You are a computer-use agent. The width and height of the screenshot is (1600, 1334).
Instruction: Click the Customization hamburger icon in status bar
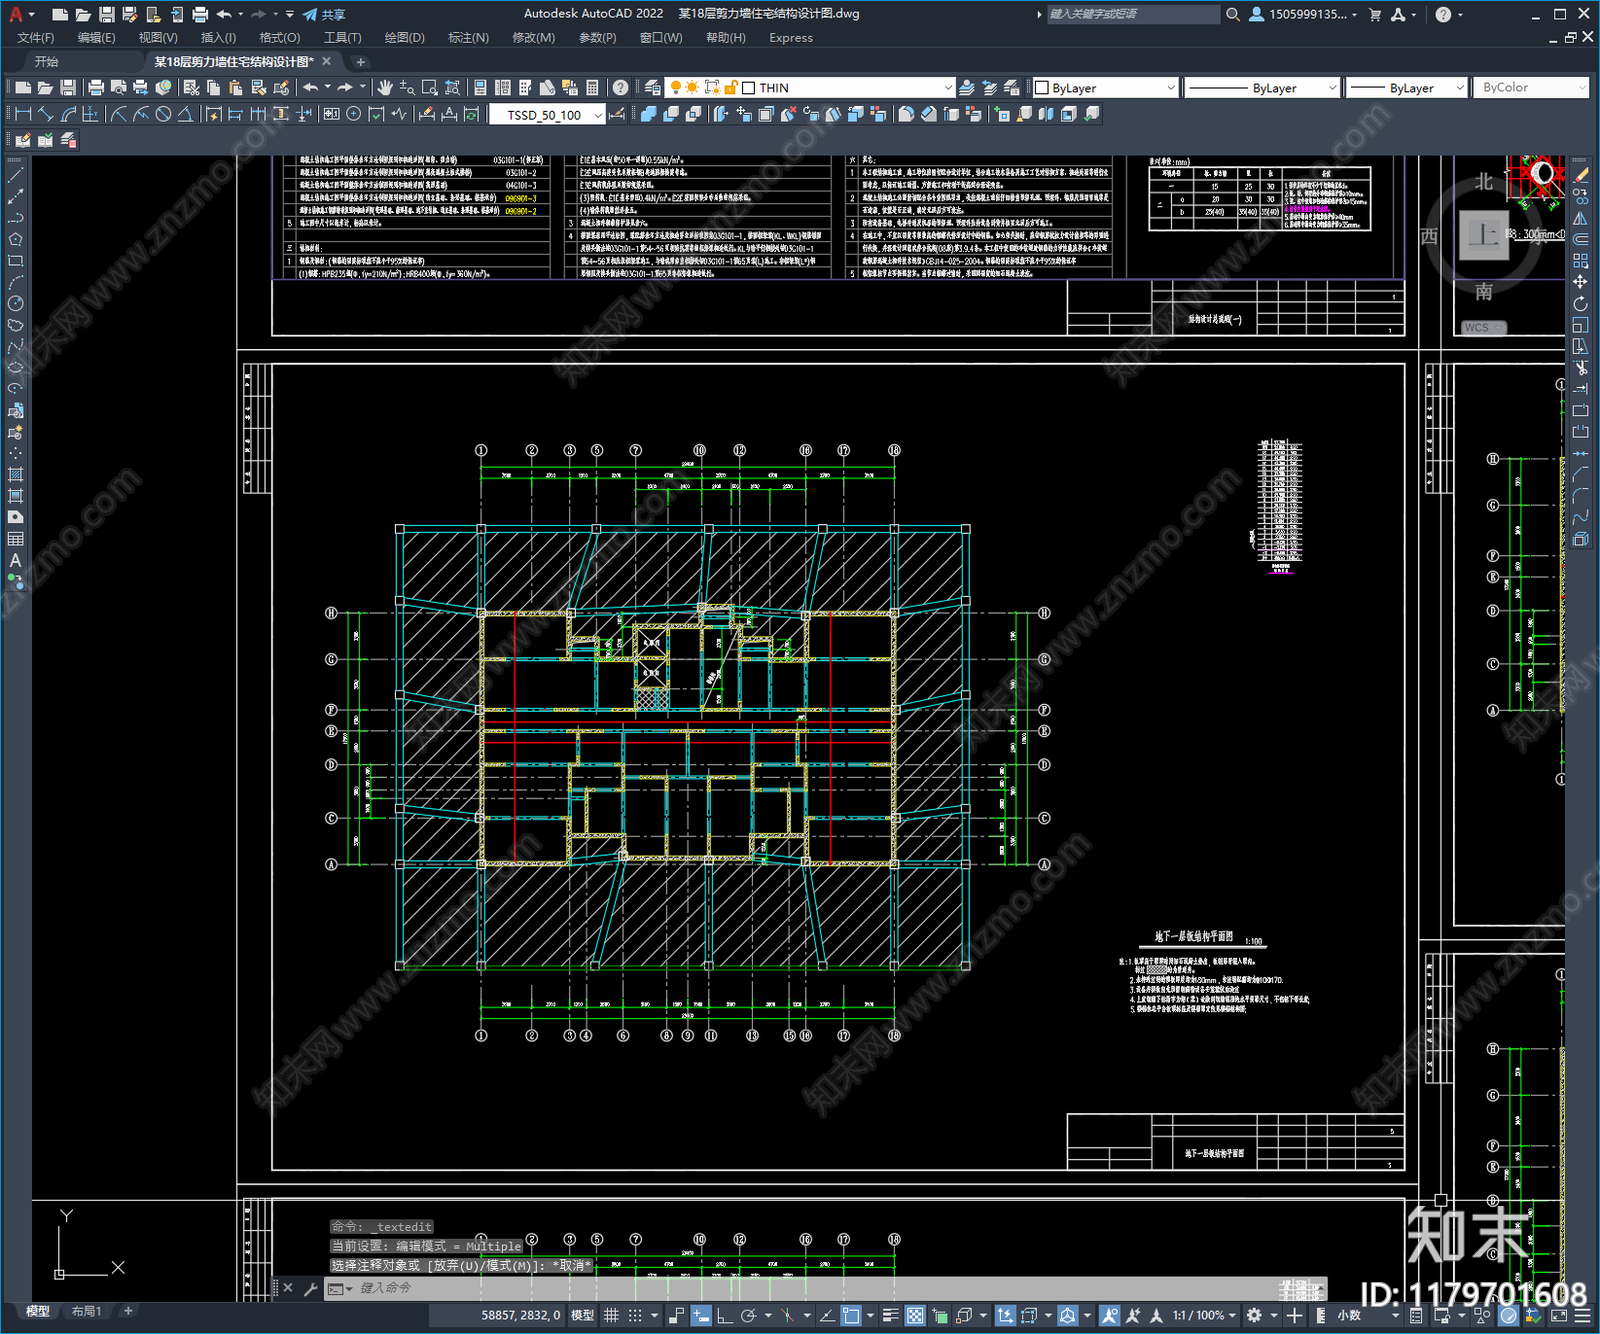click(1583, 1315)
